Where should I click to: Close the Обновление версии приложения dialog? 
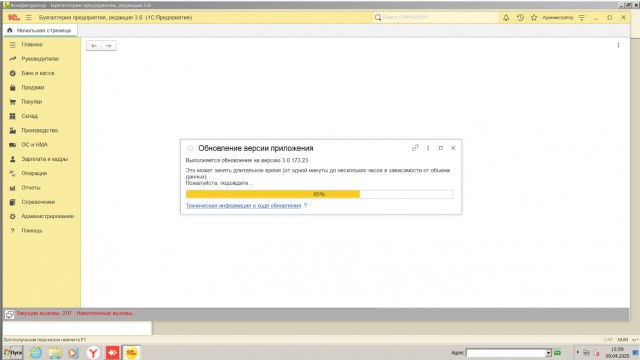(453, 148)
